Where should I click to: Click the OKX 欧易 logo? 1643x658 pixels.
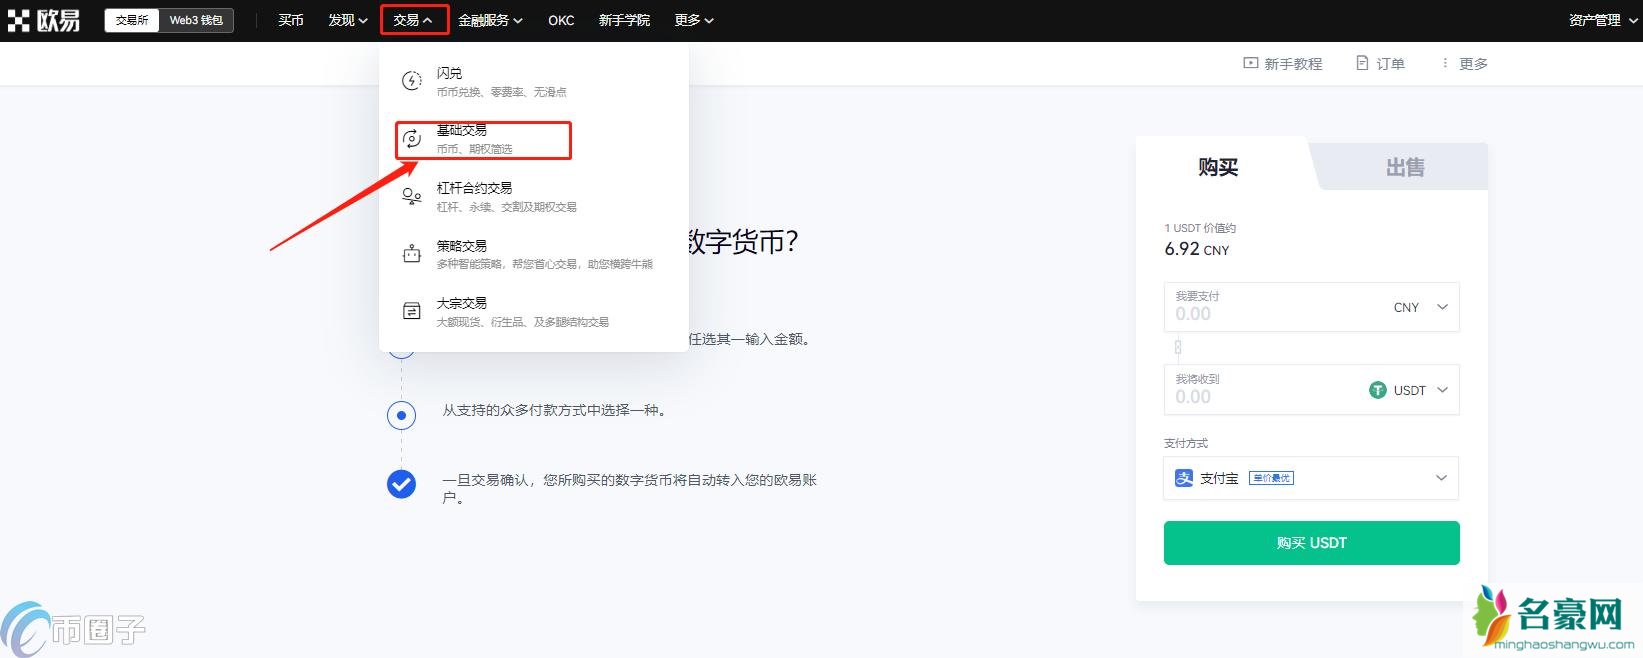44,20
